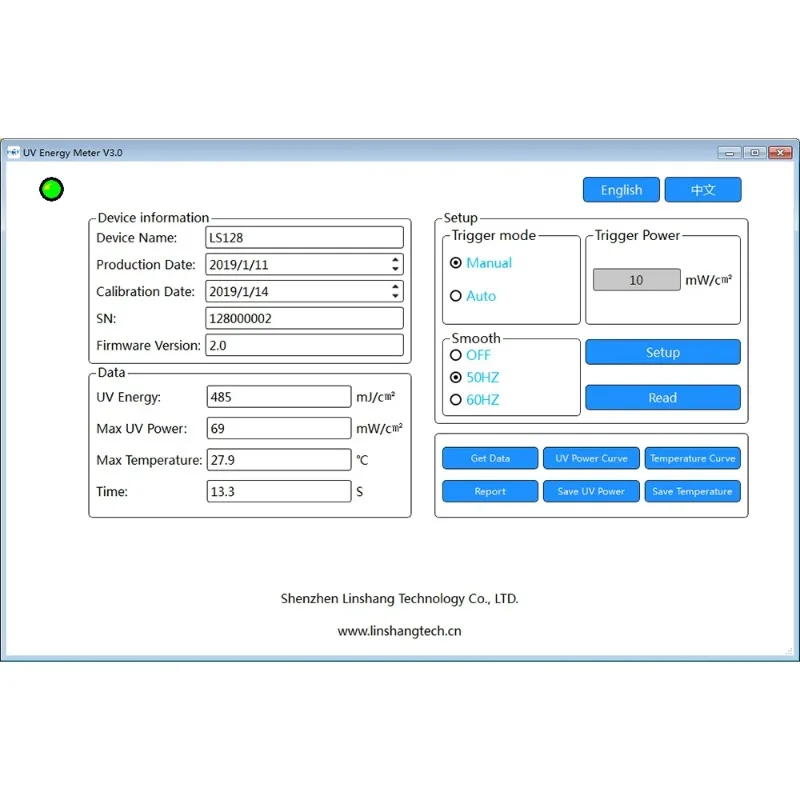Switch language to 中文
The height and width of the screenshot is (800, 800).
[x=703, y=190]
